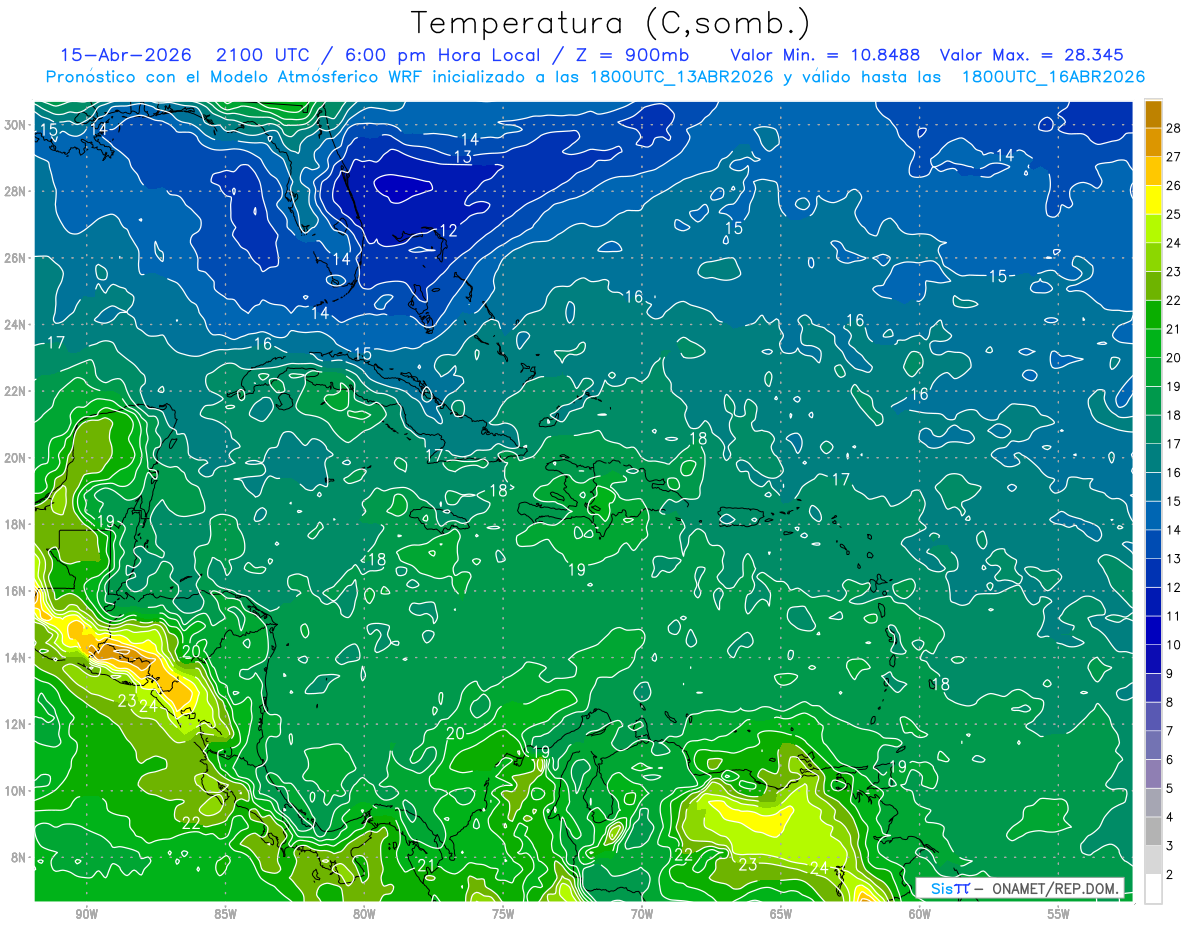Image resolution: width=1200 pixels, height=927 pixels.
Task: Click the green 20 degree legend swatch
Action: coord(1153,343)
